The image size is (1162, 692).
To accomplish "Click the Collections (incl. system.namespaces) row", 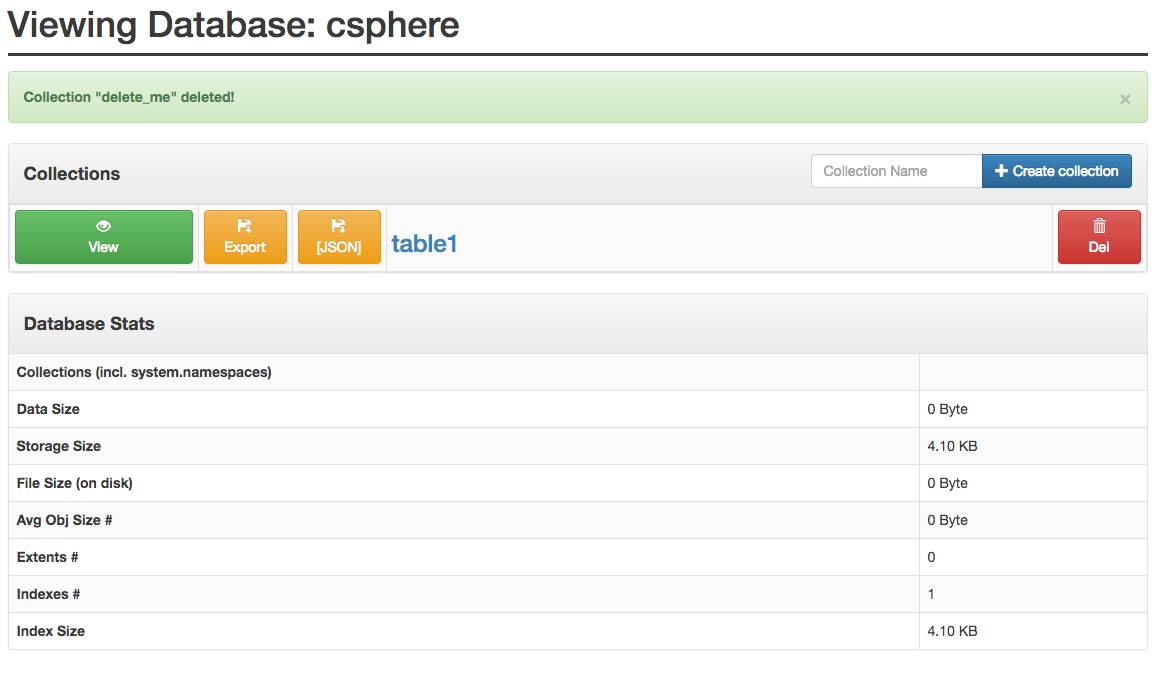I will point(144,372).
